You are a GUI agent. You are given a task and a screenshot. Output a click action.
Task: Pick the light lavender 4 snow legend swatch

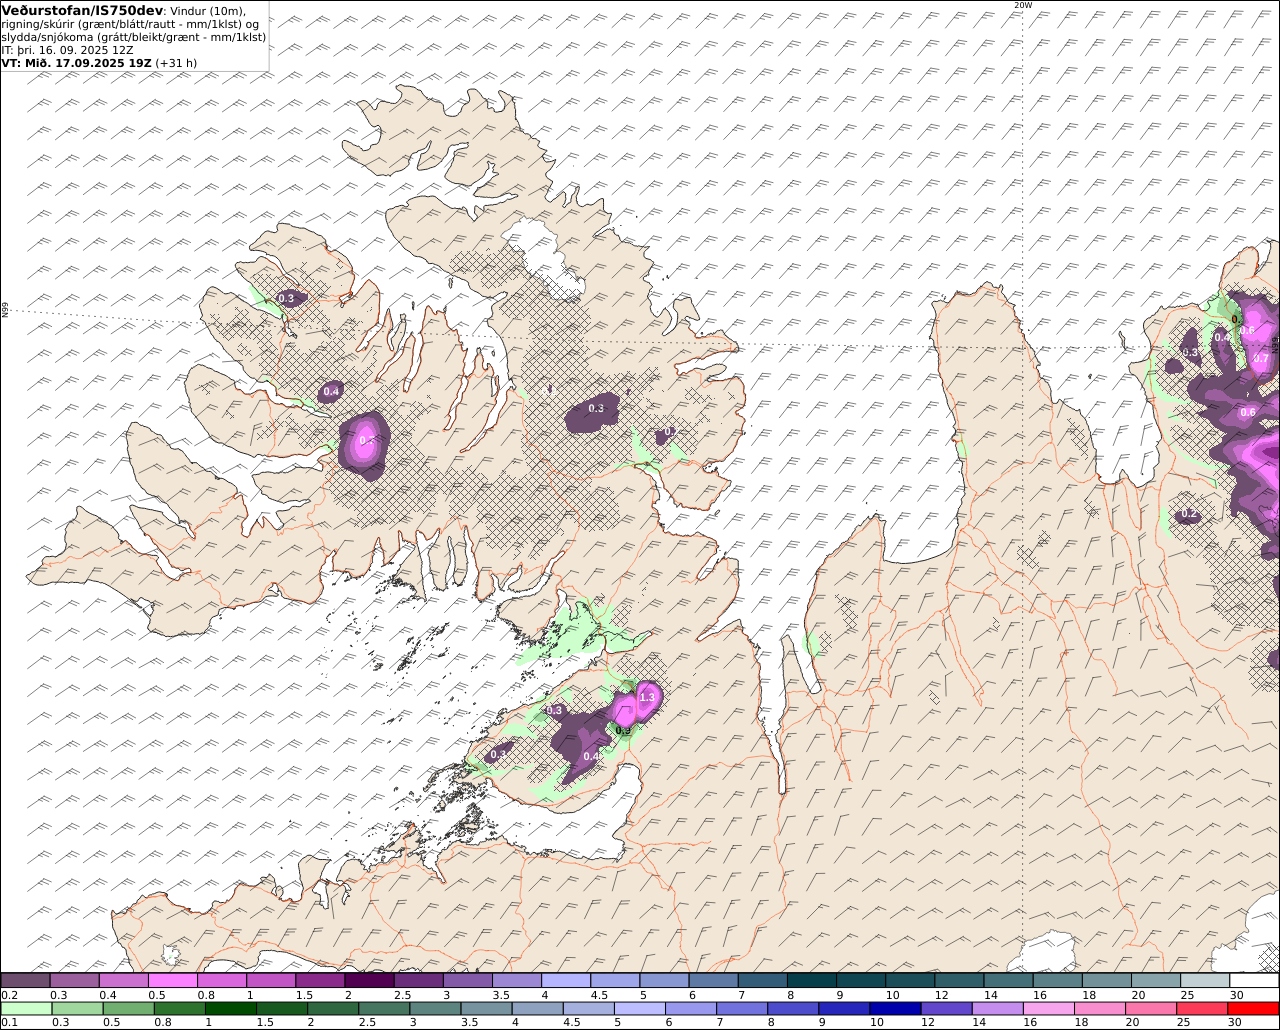[565, 980]
